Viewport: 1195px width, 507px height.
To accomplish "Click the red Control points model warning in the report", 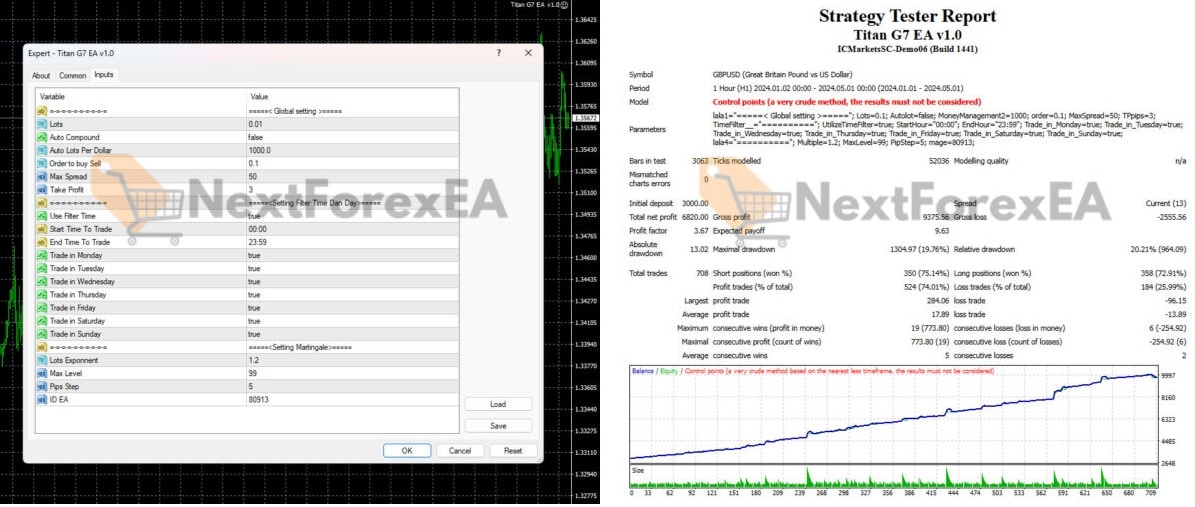I will pos(847,101).
